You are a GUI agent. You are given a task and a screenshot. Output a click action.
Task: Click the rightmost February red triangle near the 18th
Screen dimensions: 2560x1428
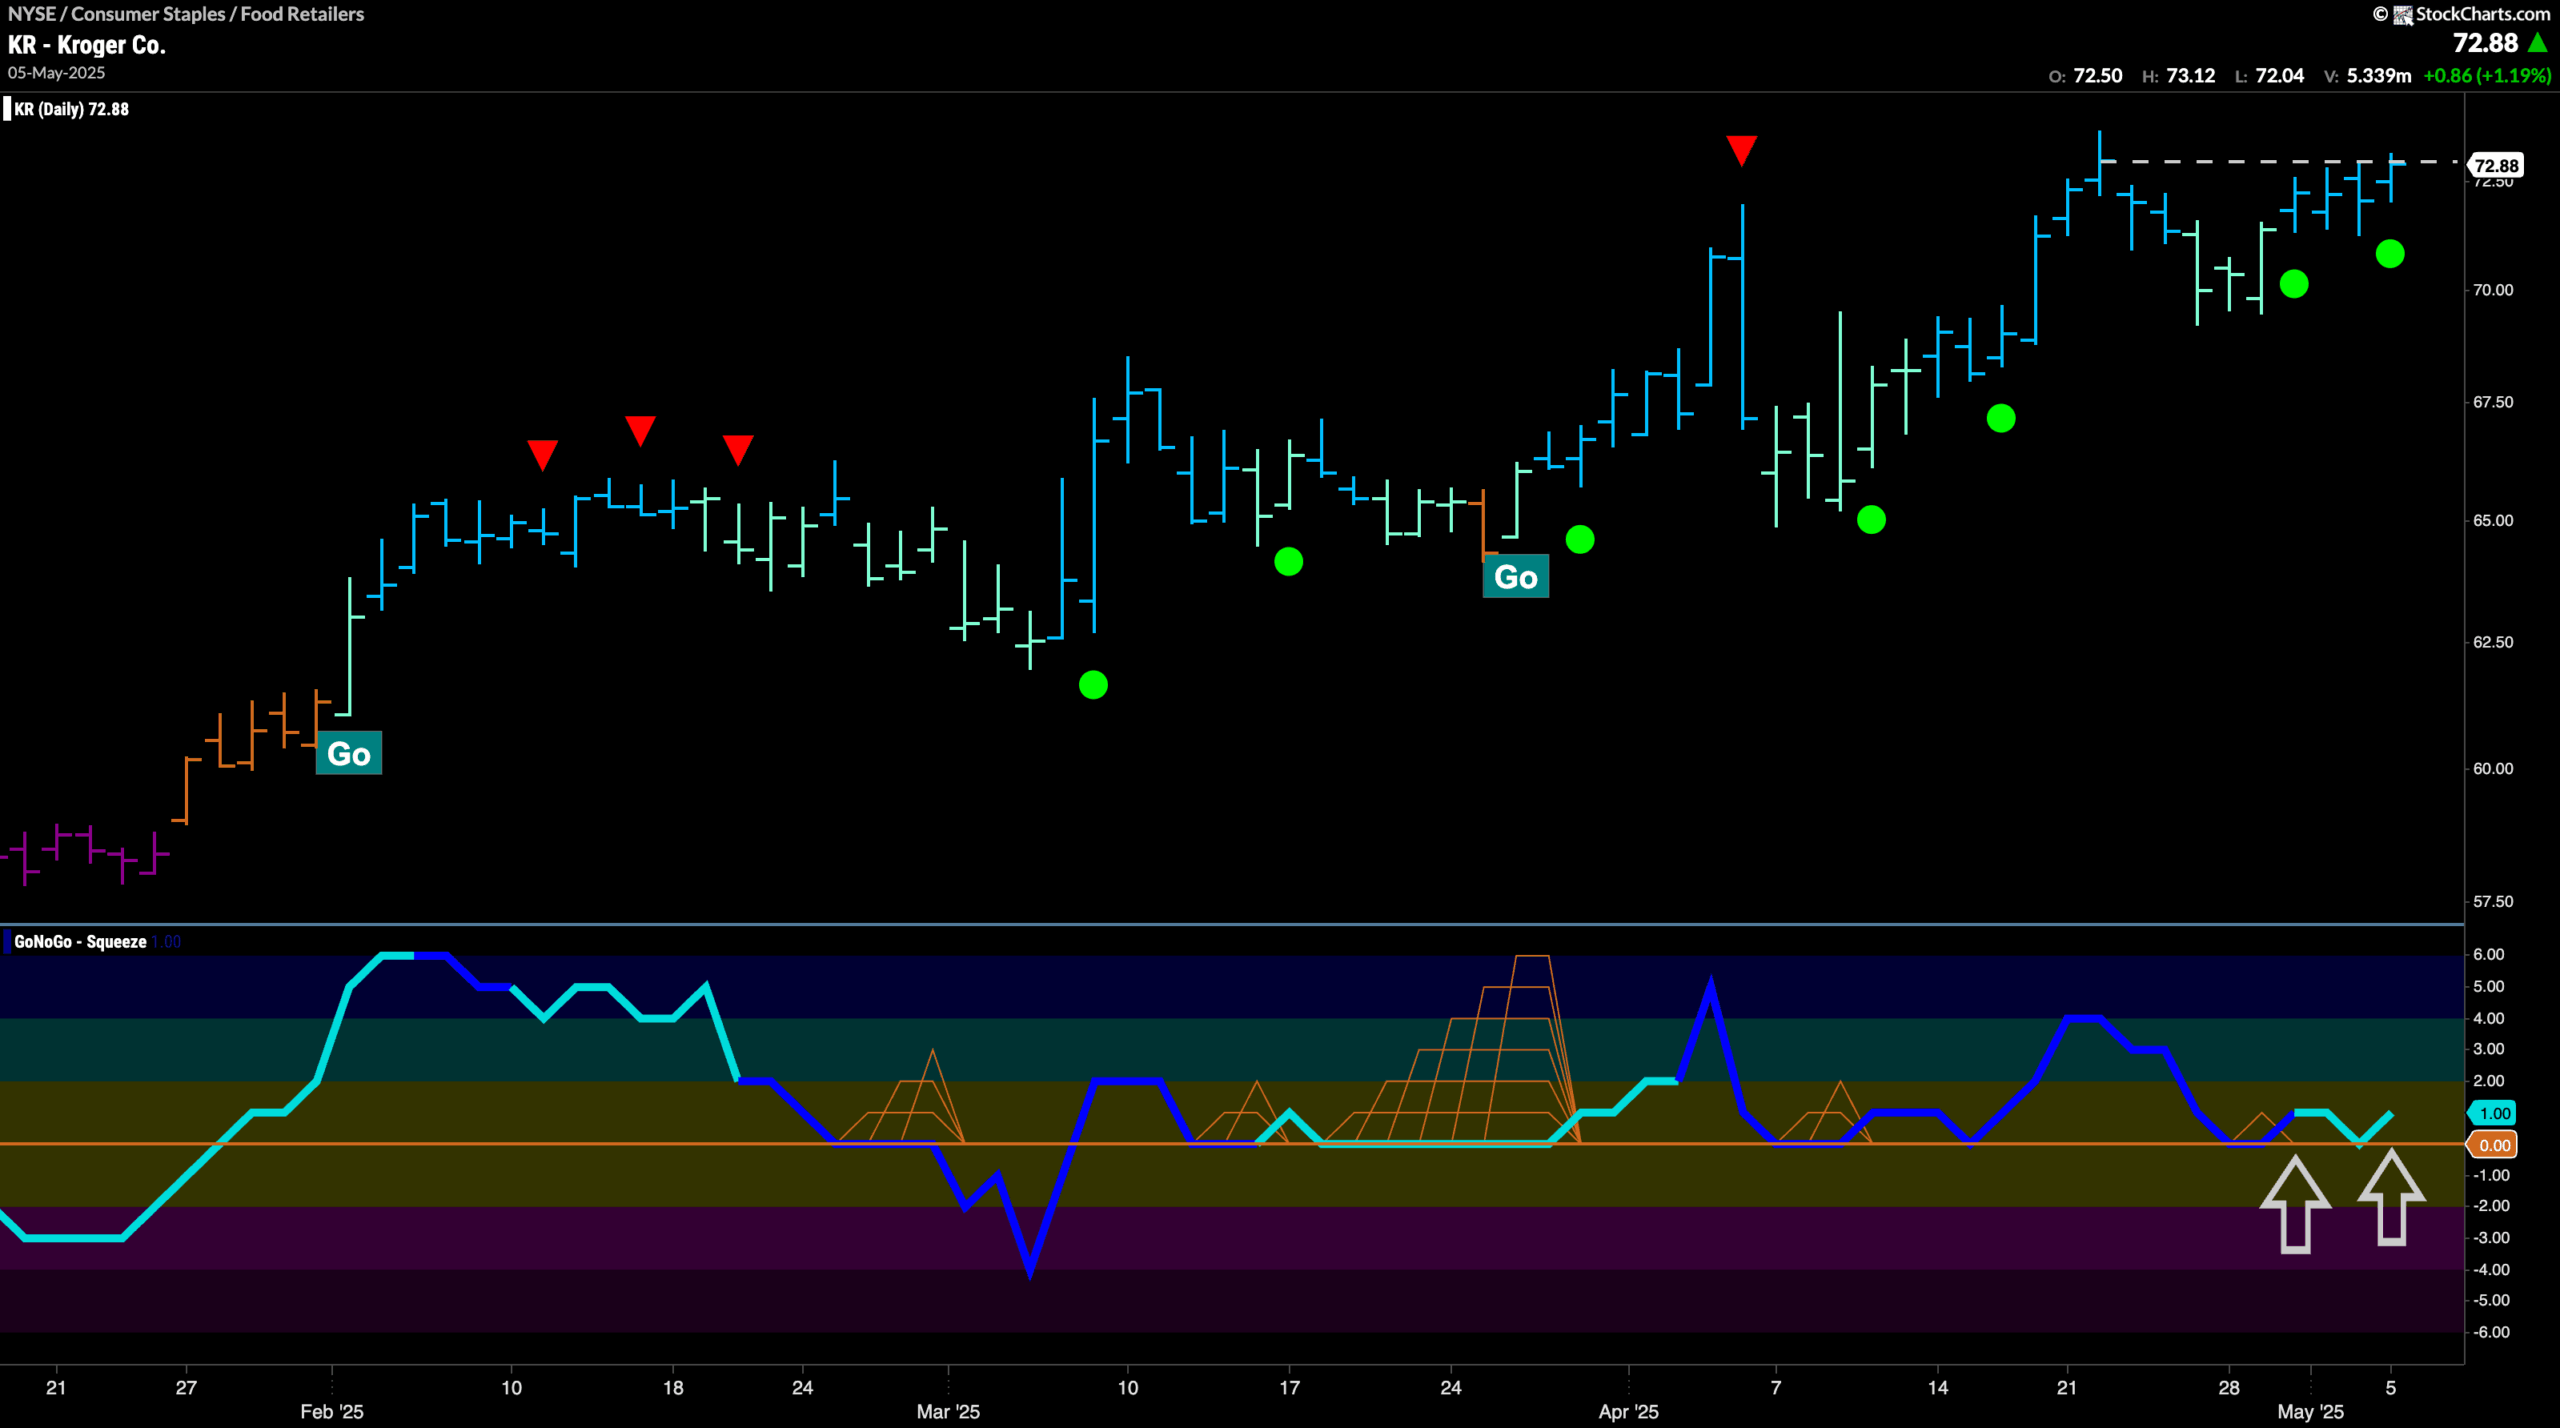tap(738, 450)
